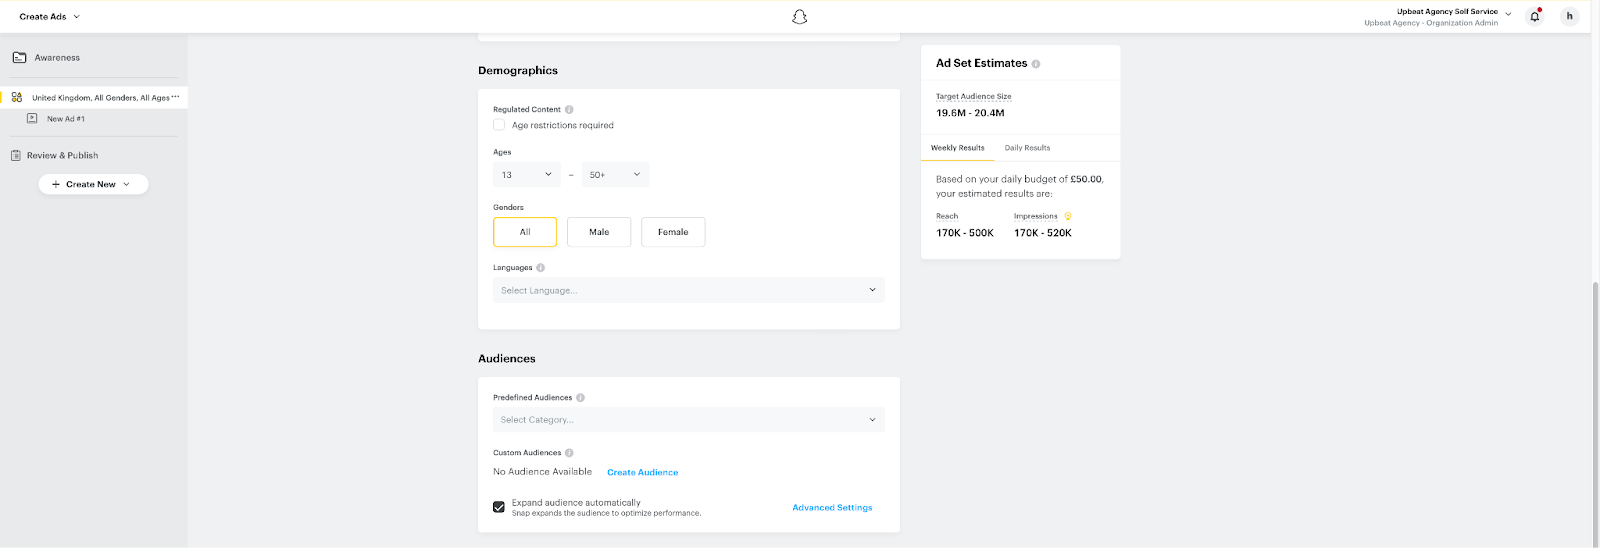Open the Create Ads menu
The image size is (1600, 548).
[x=49, y=17]
